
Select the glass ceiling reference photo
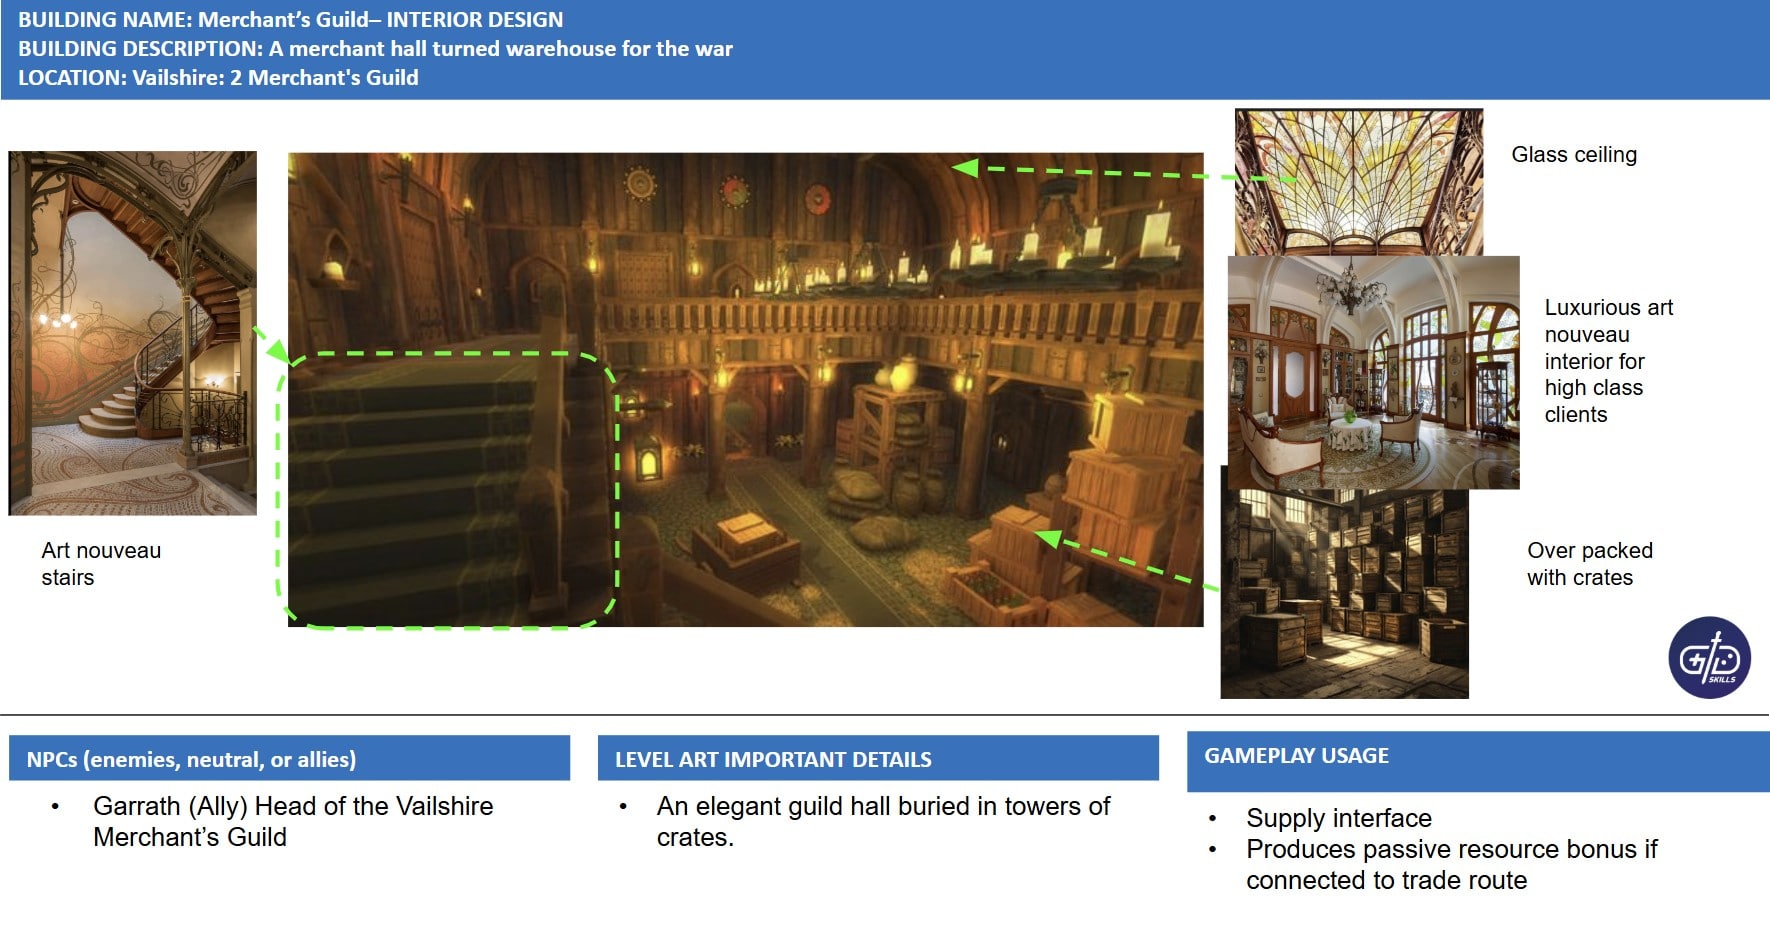pyautogui.click(x=1358, y=180)
